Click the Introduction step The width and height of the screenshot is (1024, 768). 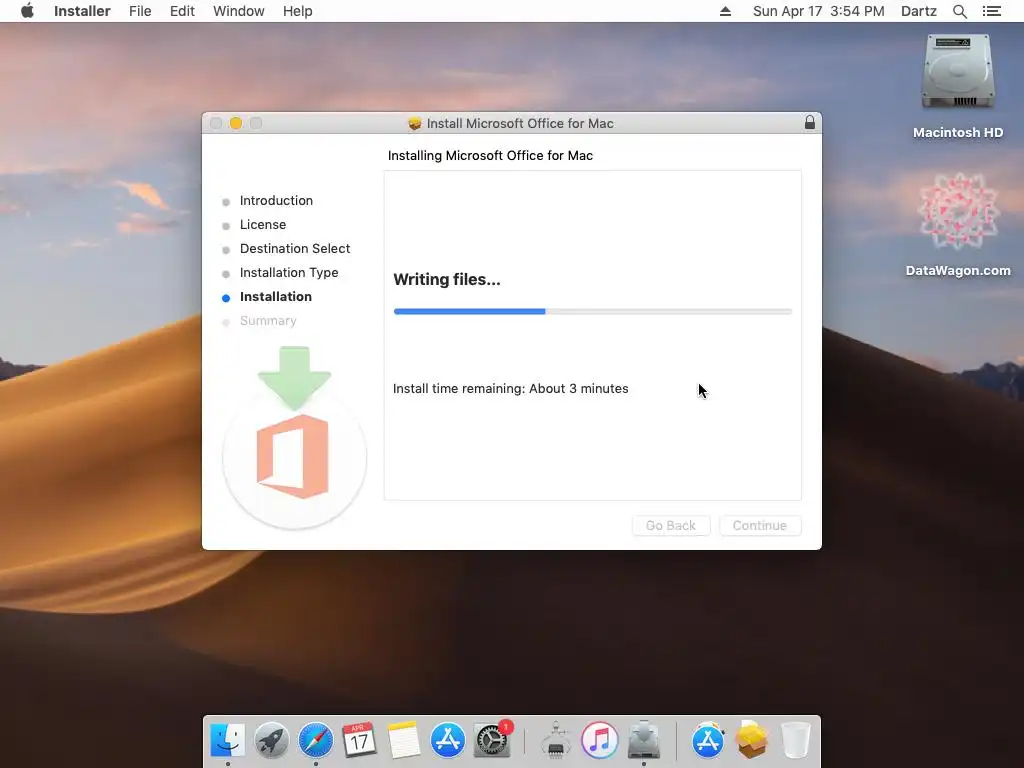(x=276, y=200)
